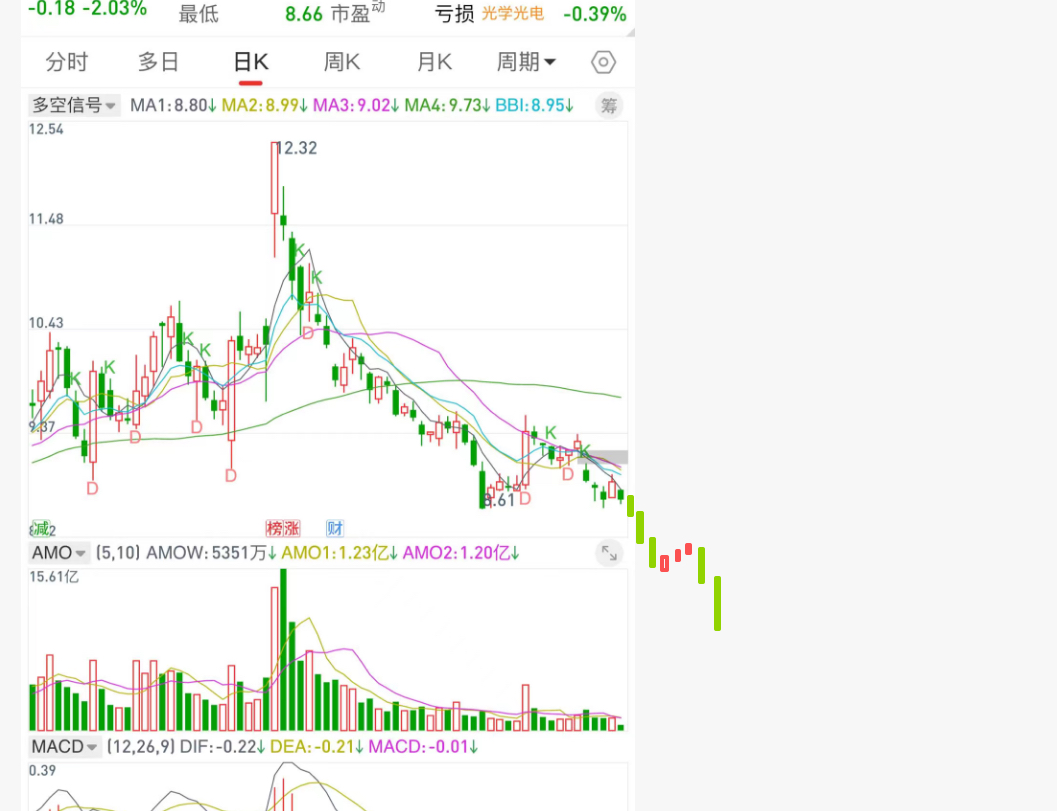Viewport: 1057px width, 811px height.
Task: Click the MA2:8.99 value
Action: [264, 106]
